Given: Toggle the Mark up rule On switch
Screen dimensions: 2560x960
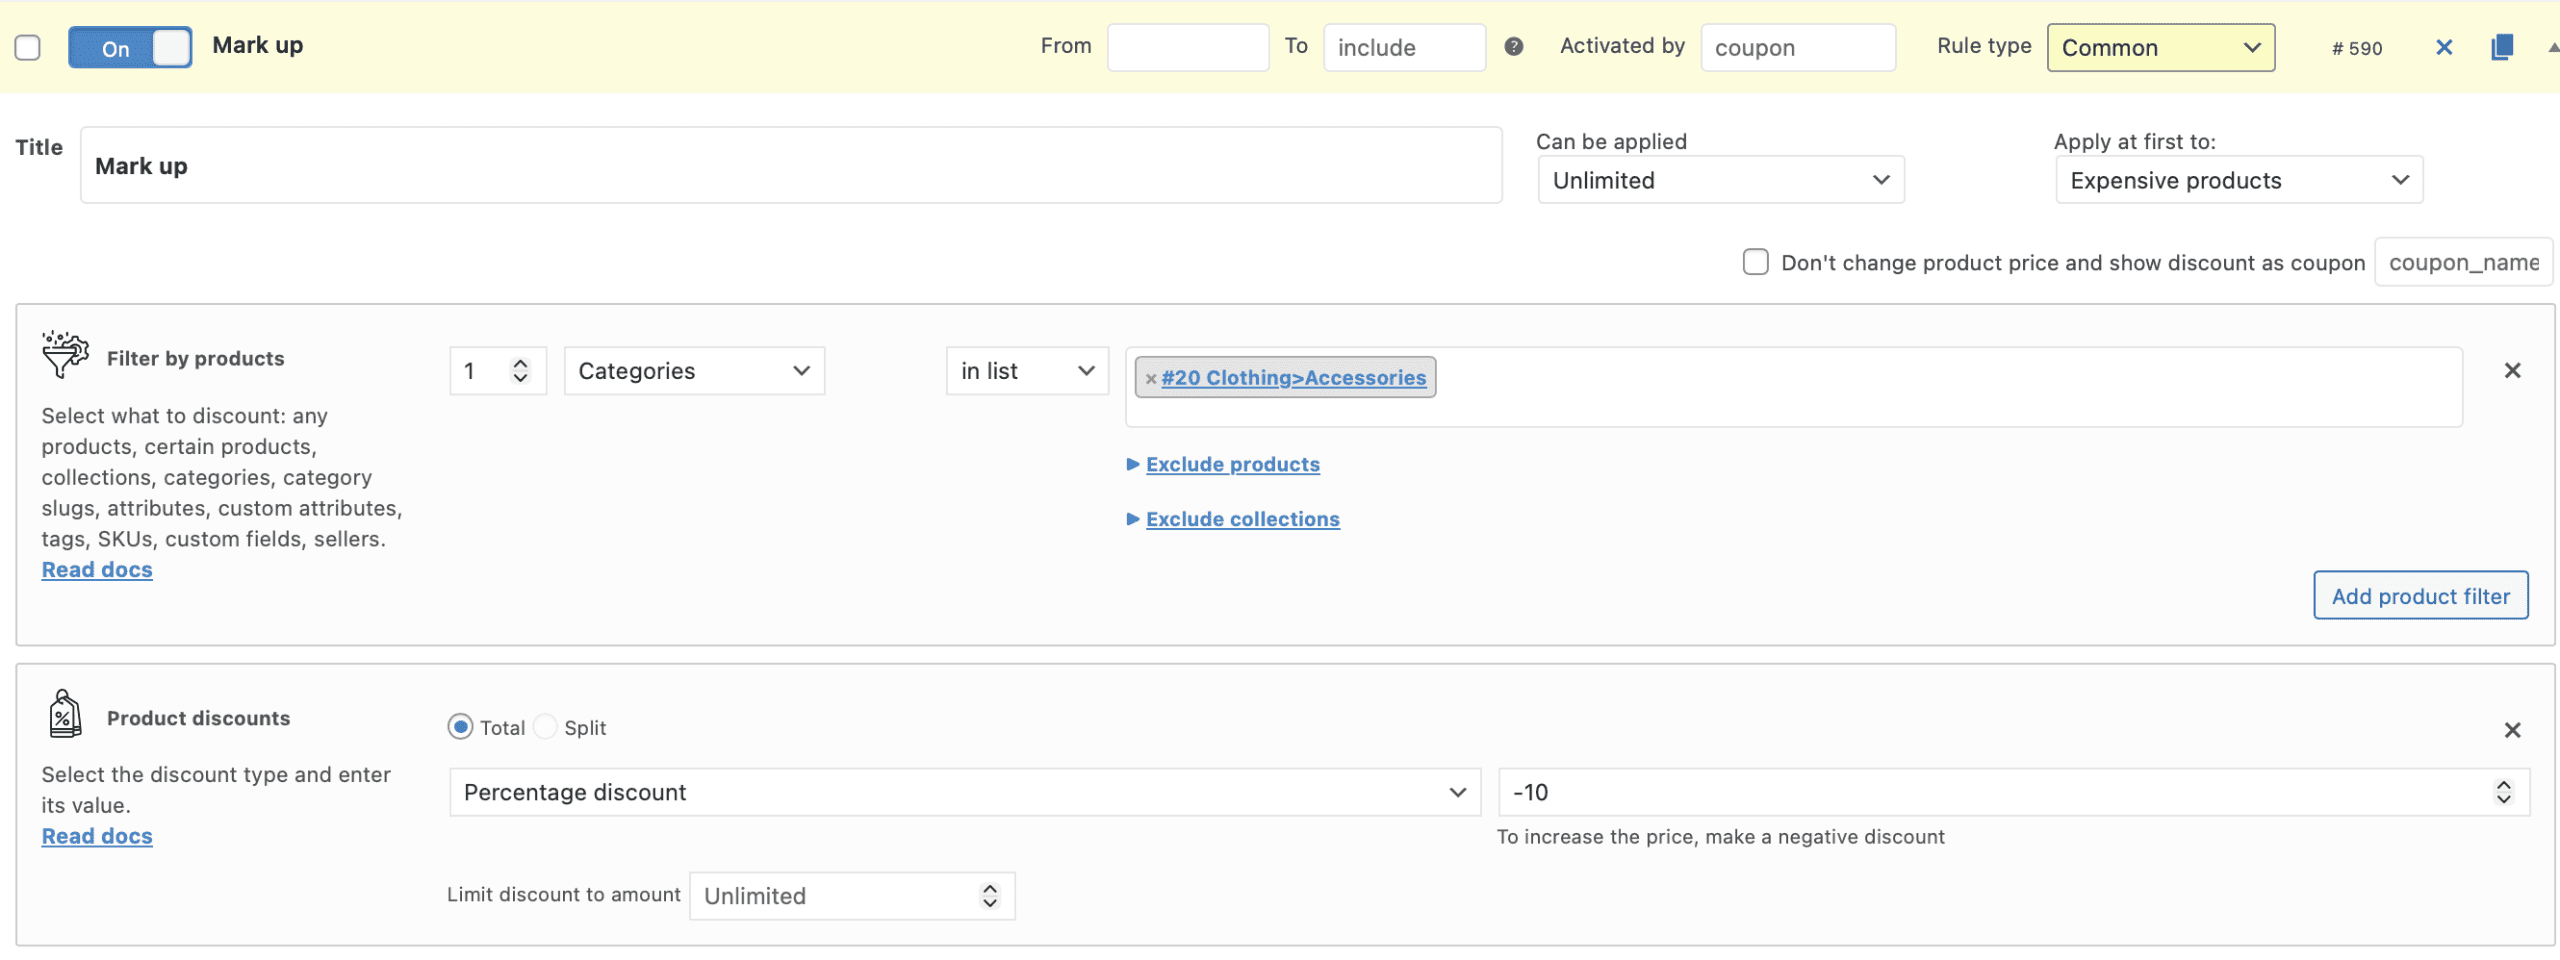Looking at the screenshot, I should click(130, 48).
